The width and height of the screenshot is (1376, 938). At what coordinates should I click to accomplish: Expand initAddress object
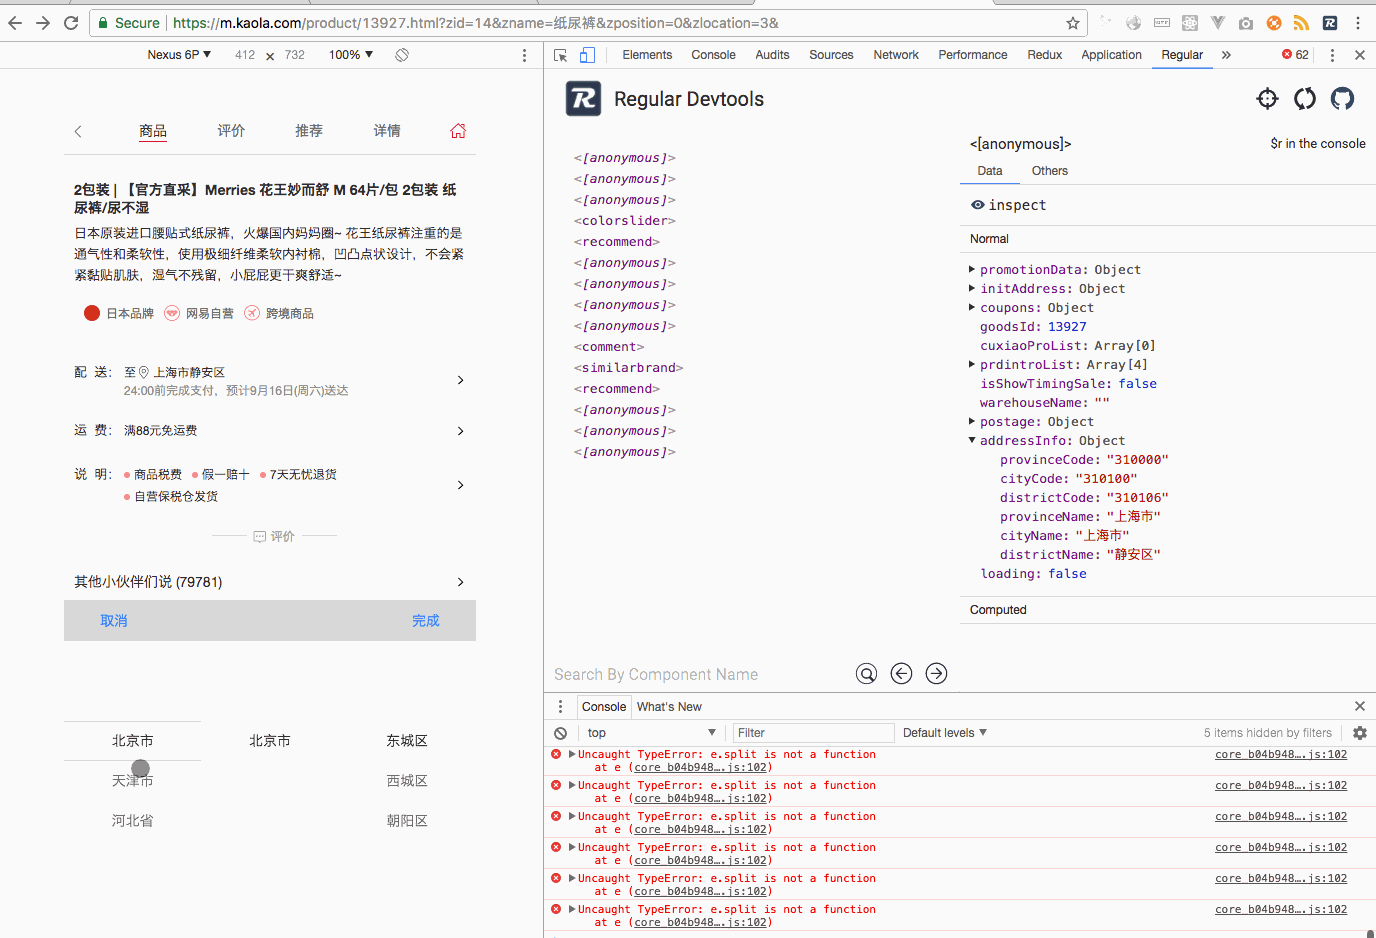tap(972, 288)
